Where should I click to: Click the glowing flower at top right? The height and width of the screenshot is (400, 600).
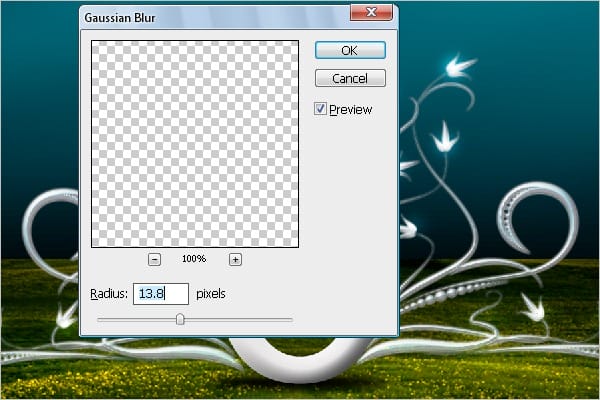click(x=462, y=69)
